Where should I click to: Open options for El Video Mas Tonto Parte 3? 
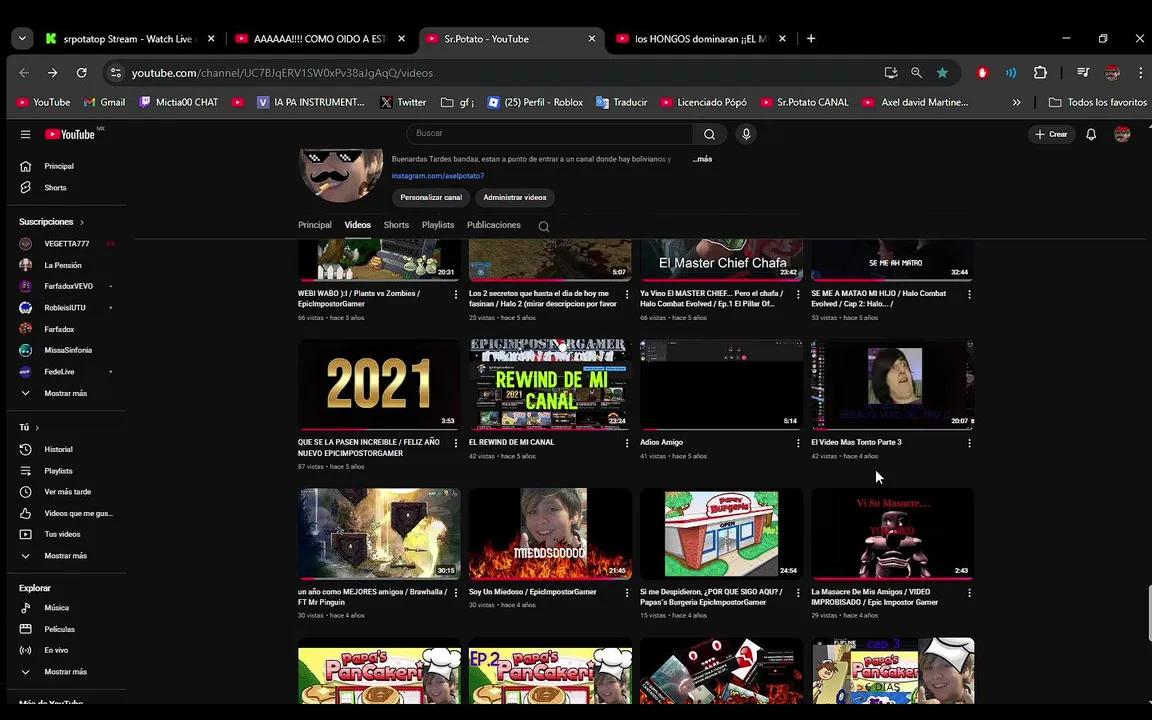pyautogui.click(x=969, y=443)
